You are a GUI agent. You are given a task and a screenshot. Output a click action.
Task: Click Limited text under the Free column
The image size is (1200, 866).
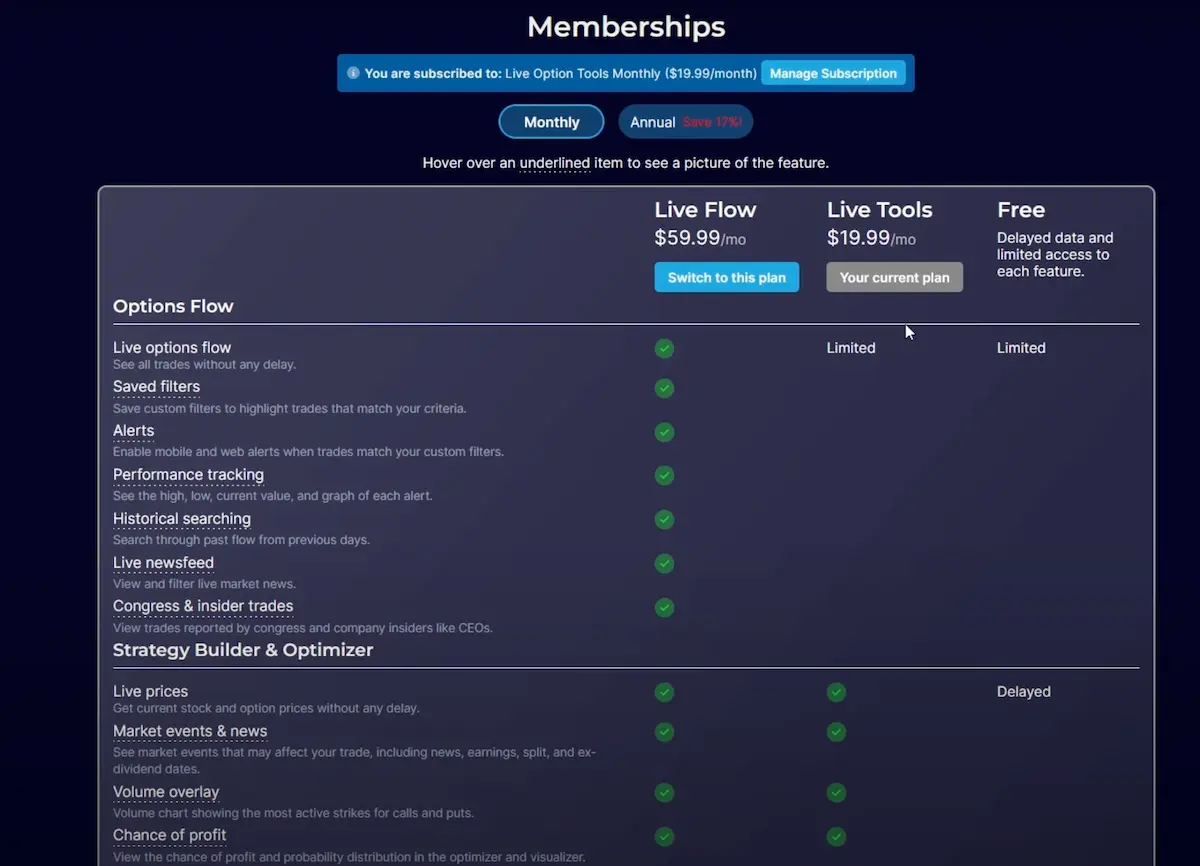click(1021, 348)
